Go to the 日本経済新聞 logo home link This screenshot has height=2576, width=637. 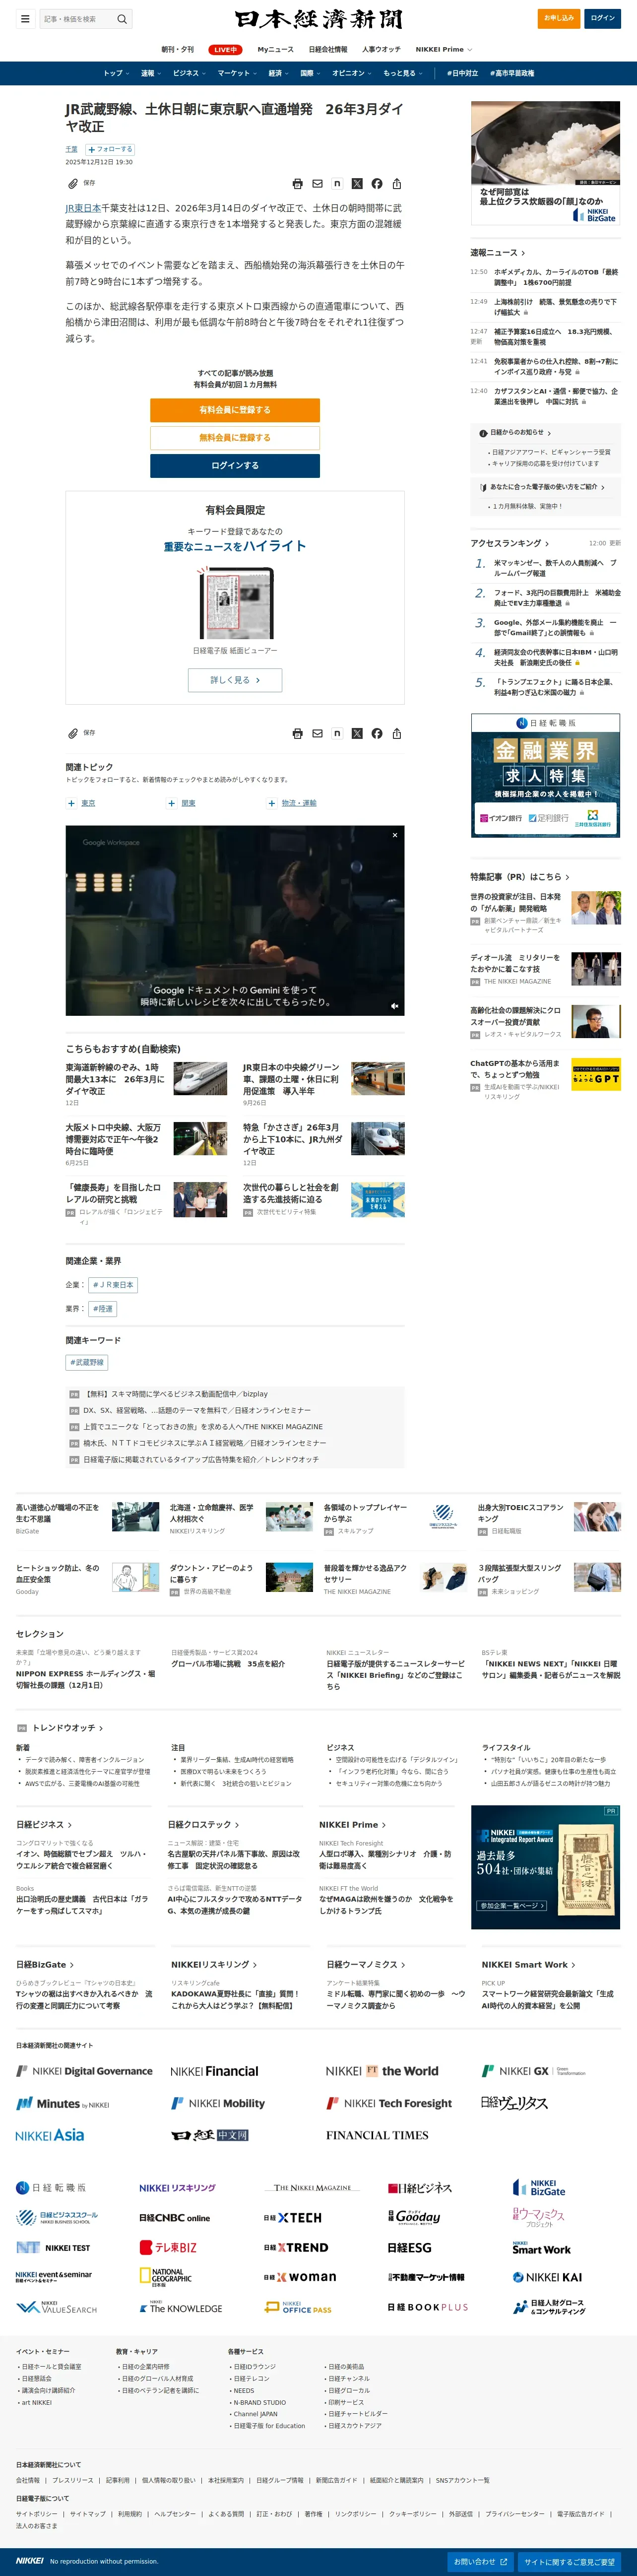[319, 19]
